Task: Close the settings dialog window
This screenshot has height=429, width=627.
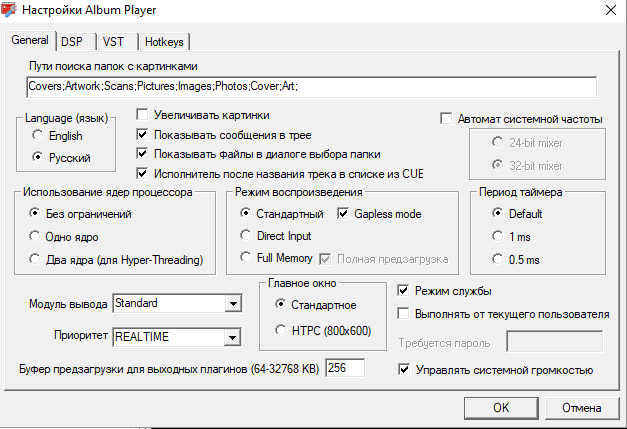Action: click(x=611, y=10)
